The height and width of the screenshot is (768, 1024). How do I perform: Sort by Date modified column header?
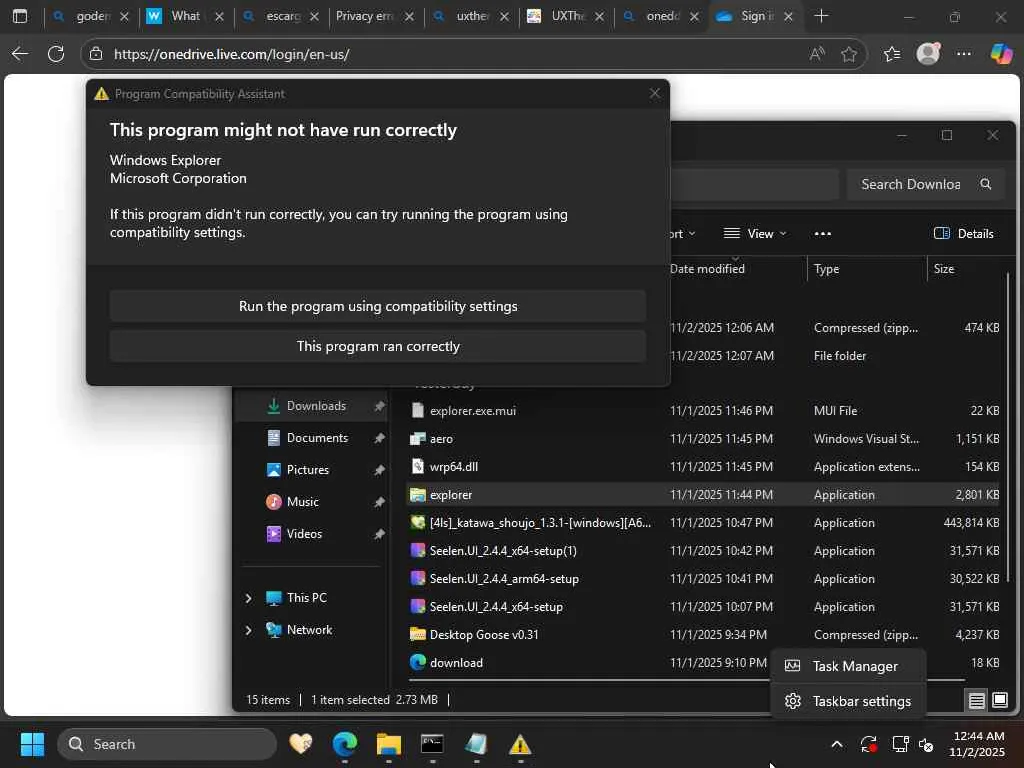pyautogui.click(x=707, y=269)
